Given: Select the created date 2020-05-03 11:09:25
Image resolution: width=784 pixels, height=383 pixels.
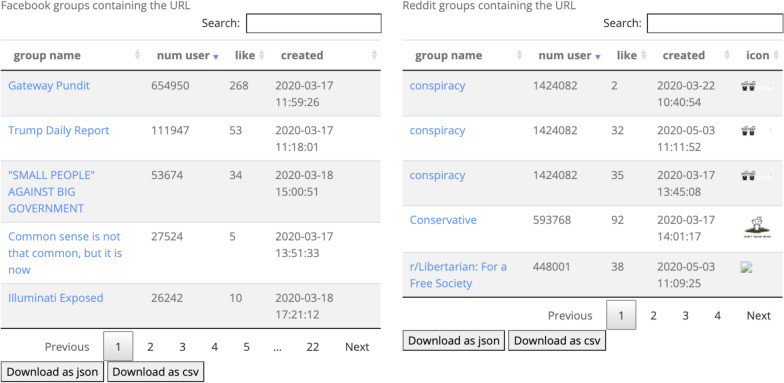Looking at the screenshot, I should [x=686, y=275].
